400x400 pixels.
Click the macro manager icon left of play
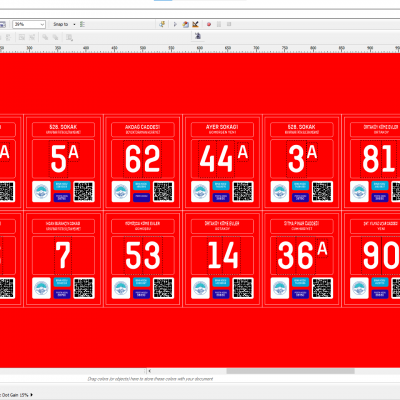[162, 24]
